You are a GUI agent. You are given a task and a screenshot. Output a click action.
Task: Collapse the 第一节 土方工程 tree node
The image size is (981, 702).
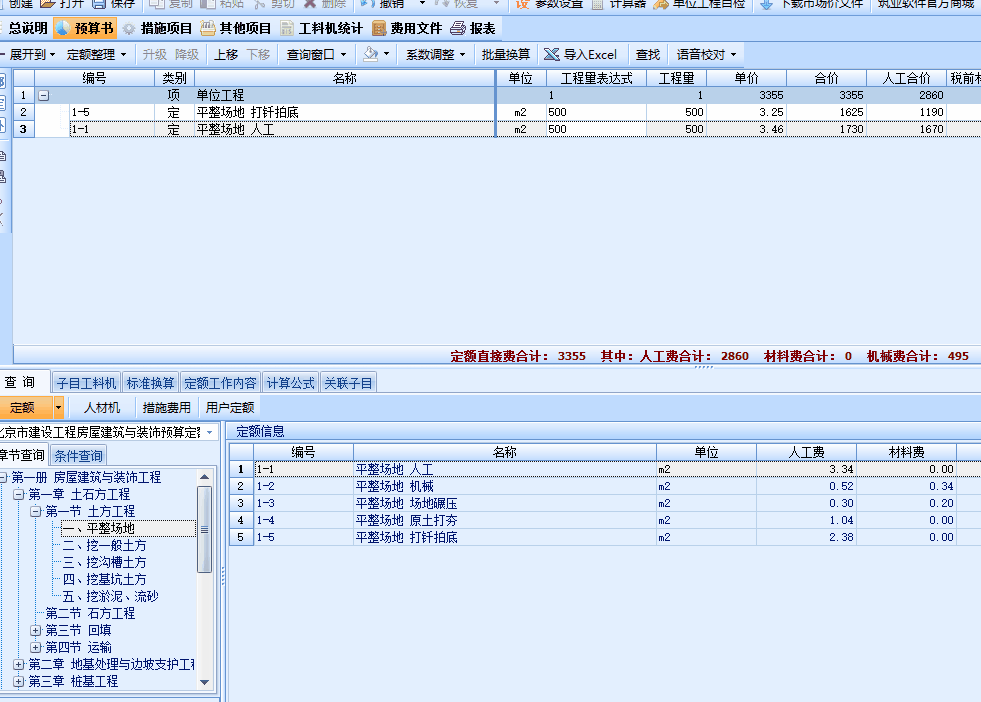tap(36, 511)
